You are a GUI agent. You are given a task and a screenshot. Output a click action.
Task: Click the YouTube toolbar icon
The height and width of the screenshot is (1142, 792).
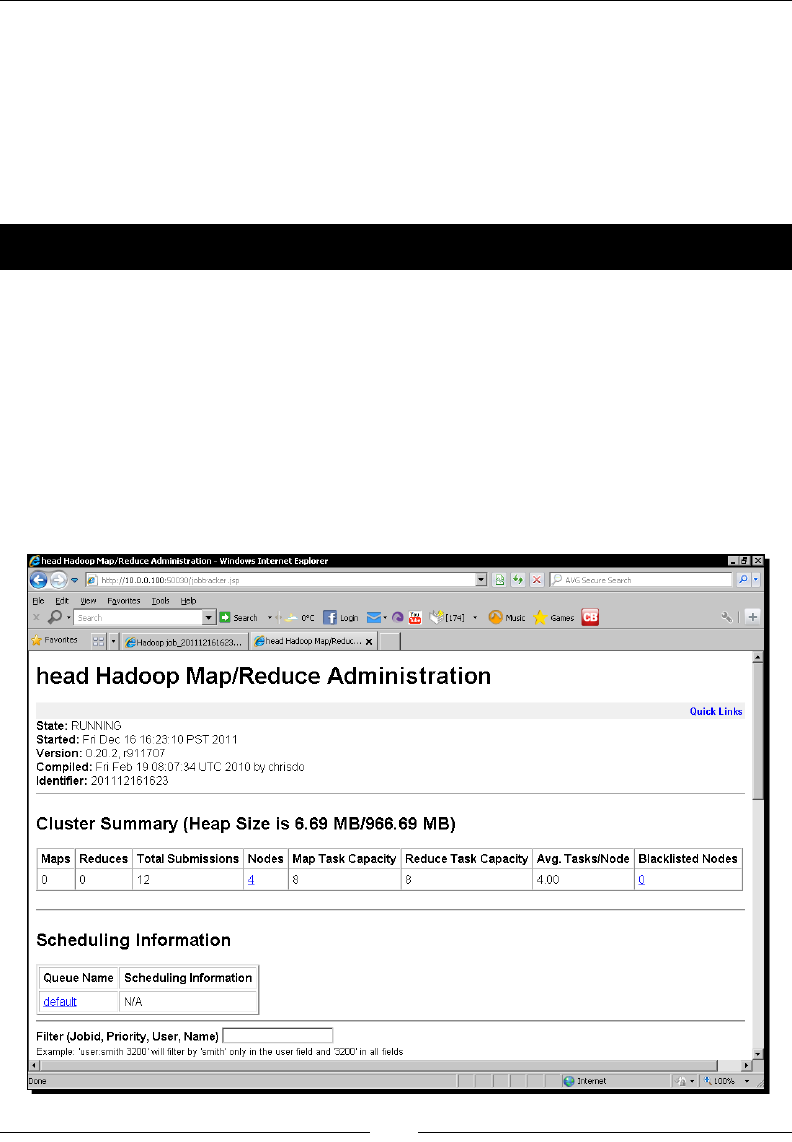tap(415, 618)
